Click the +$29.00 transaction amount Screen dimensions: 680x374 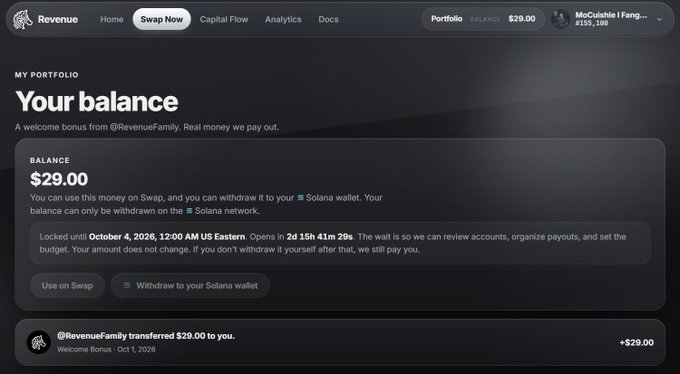pos(636,343)
